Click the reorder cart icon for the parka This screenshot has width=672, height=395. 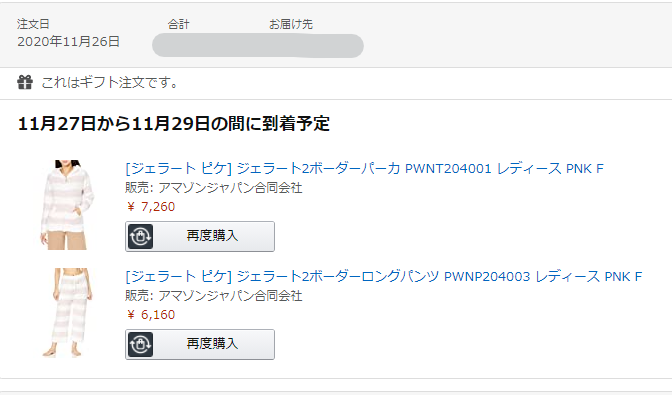140,236
